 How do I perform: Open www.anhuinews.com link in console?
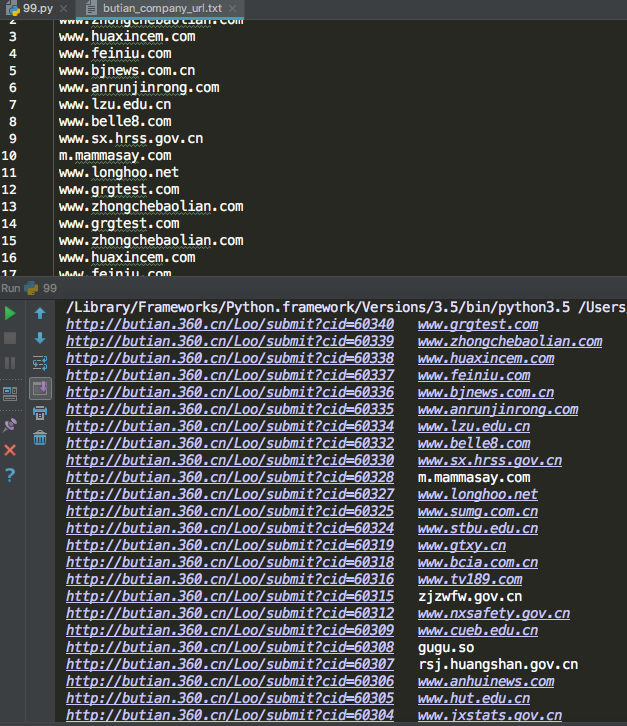(x=486, y=681)
